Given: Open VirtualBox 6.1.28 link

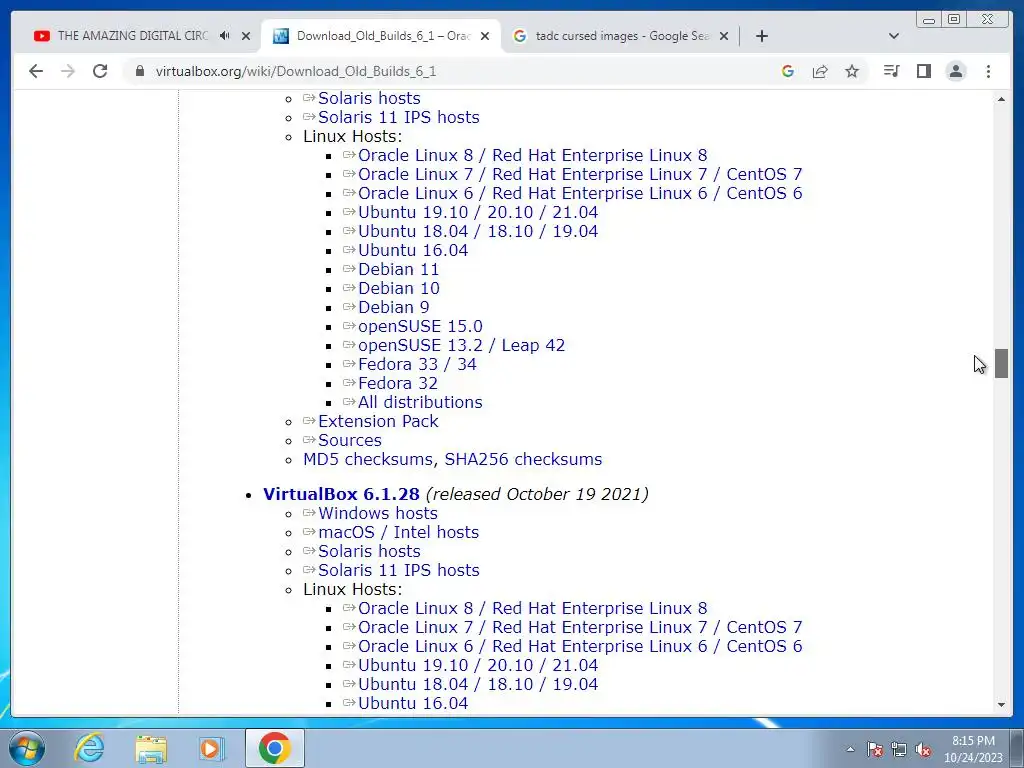Looking at the screenshot, I should click(x=341, y=494).
